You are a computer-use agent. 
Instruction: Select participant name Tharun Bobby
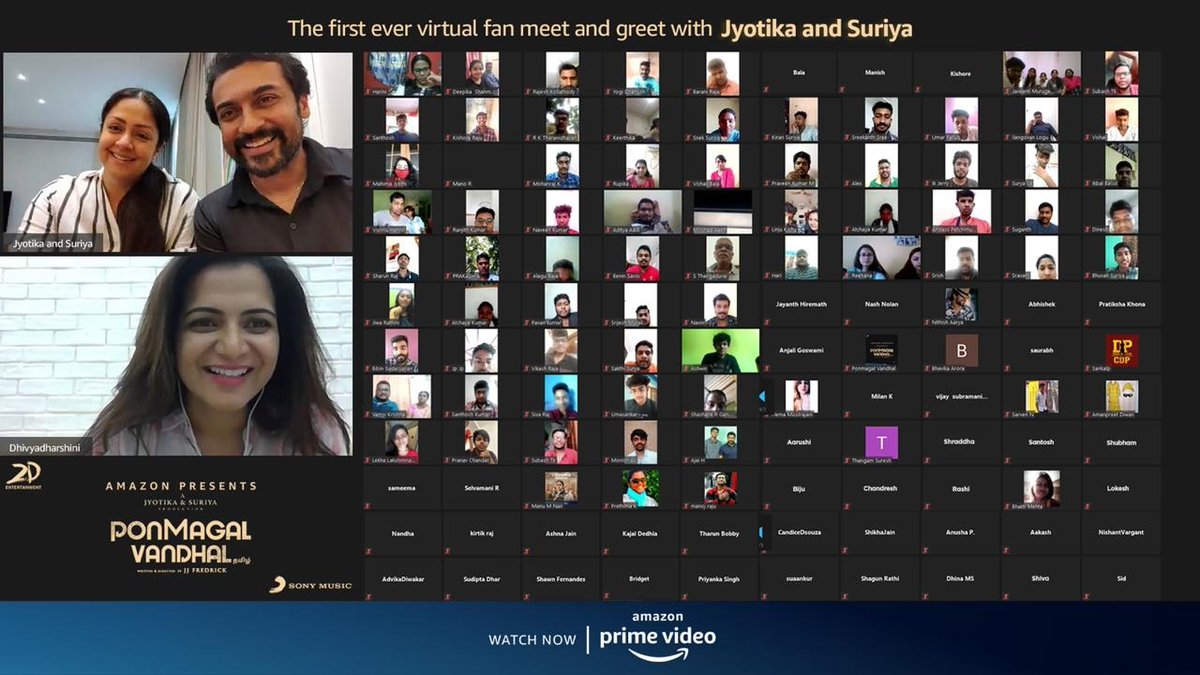tap(720, 533)
